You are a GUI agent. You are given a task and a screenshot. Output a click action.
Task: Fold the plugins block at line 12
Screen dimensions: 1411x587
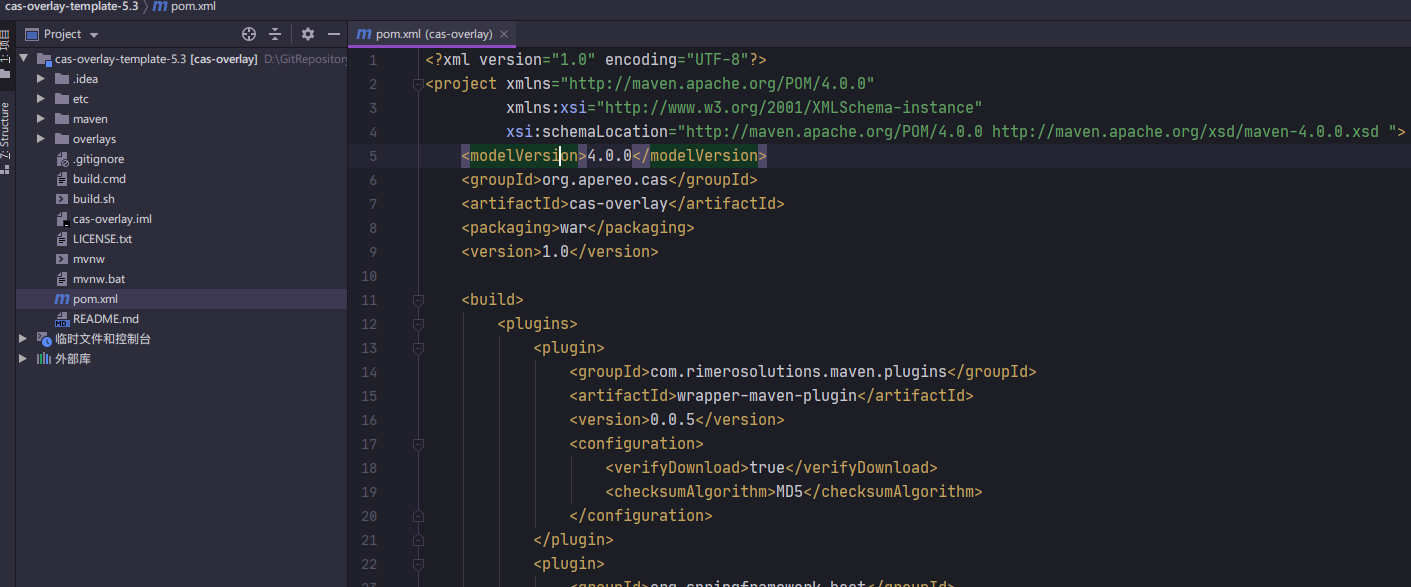pyautogui.click(x=418, y=324)
